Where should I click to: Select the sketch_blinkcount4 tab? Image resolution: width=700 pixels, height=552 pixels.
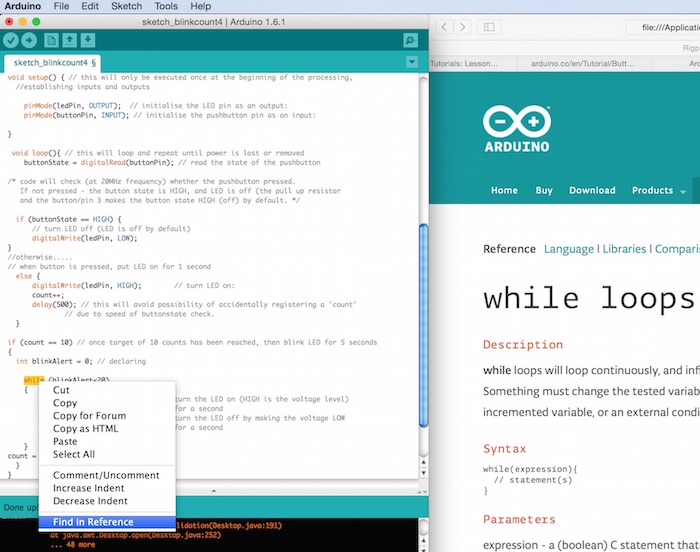[x=51, y=63]
